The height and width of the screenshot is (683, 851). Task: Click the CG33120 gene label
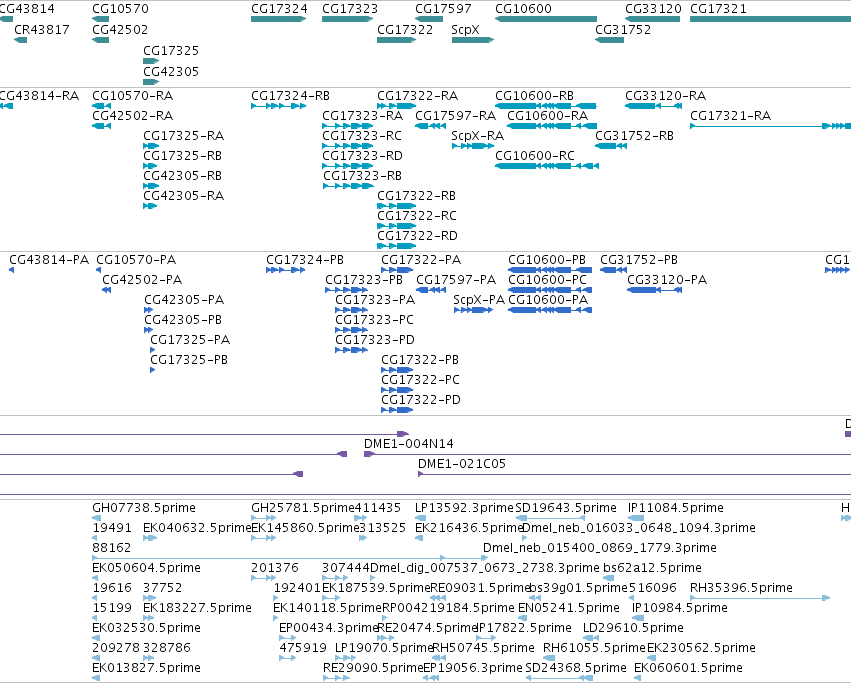pyautogui.click(x=653, y=9)
